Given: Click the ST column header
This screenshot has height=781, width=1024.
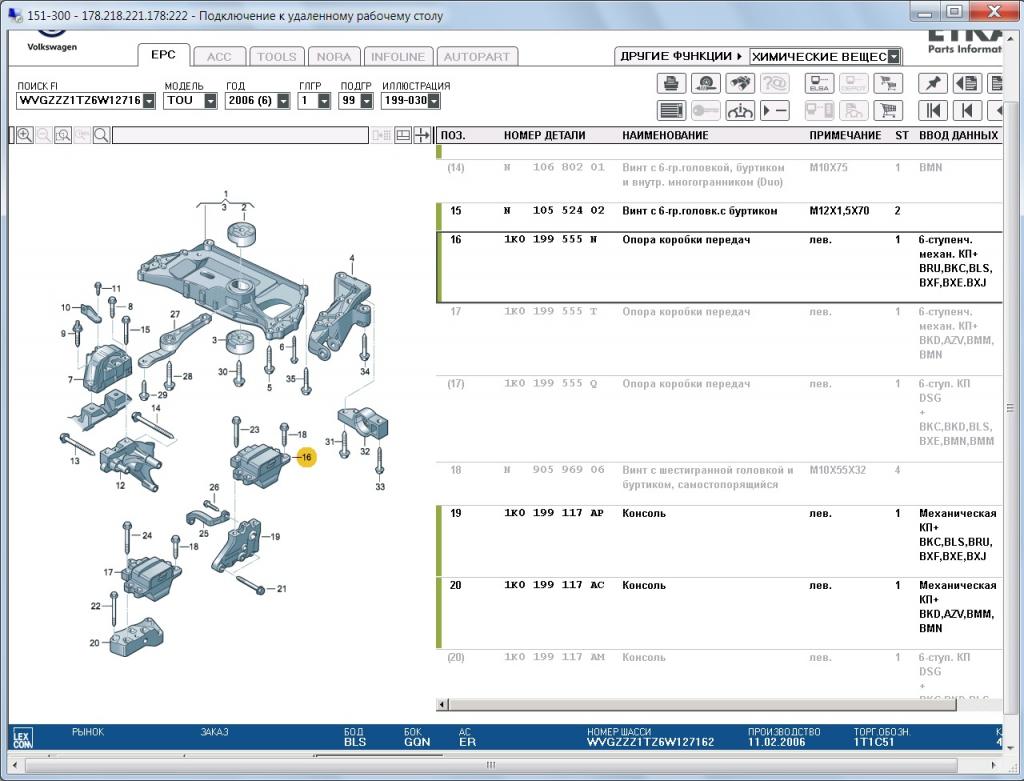Looking at the screenshot, I should coord(902,135).
